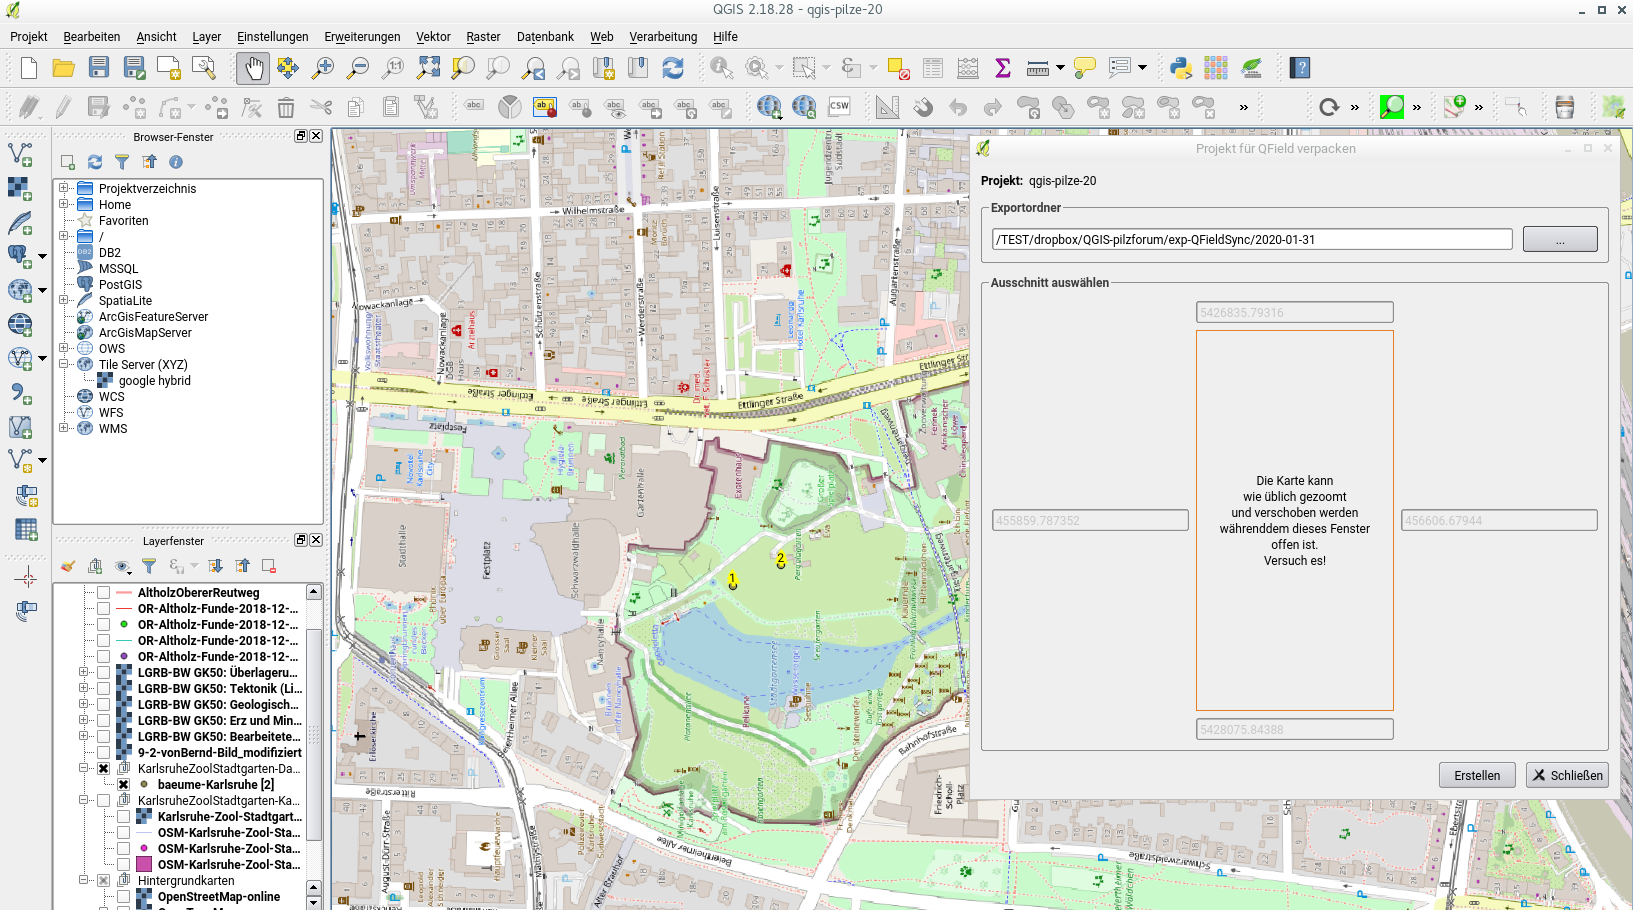
Task: Expand the Projektverzeichnis browser node
Action: [64, 189]
